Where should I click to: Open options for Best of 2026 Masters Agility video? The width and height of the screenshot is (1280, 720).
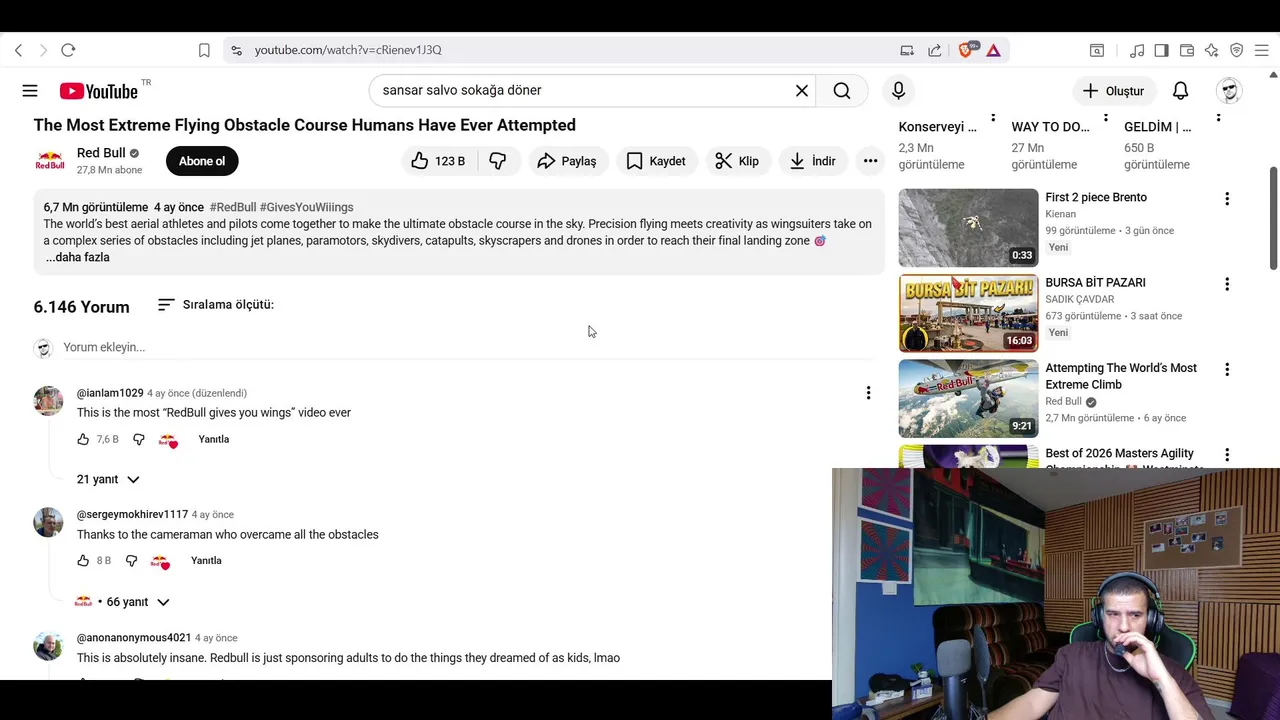point(1226,455)
